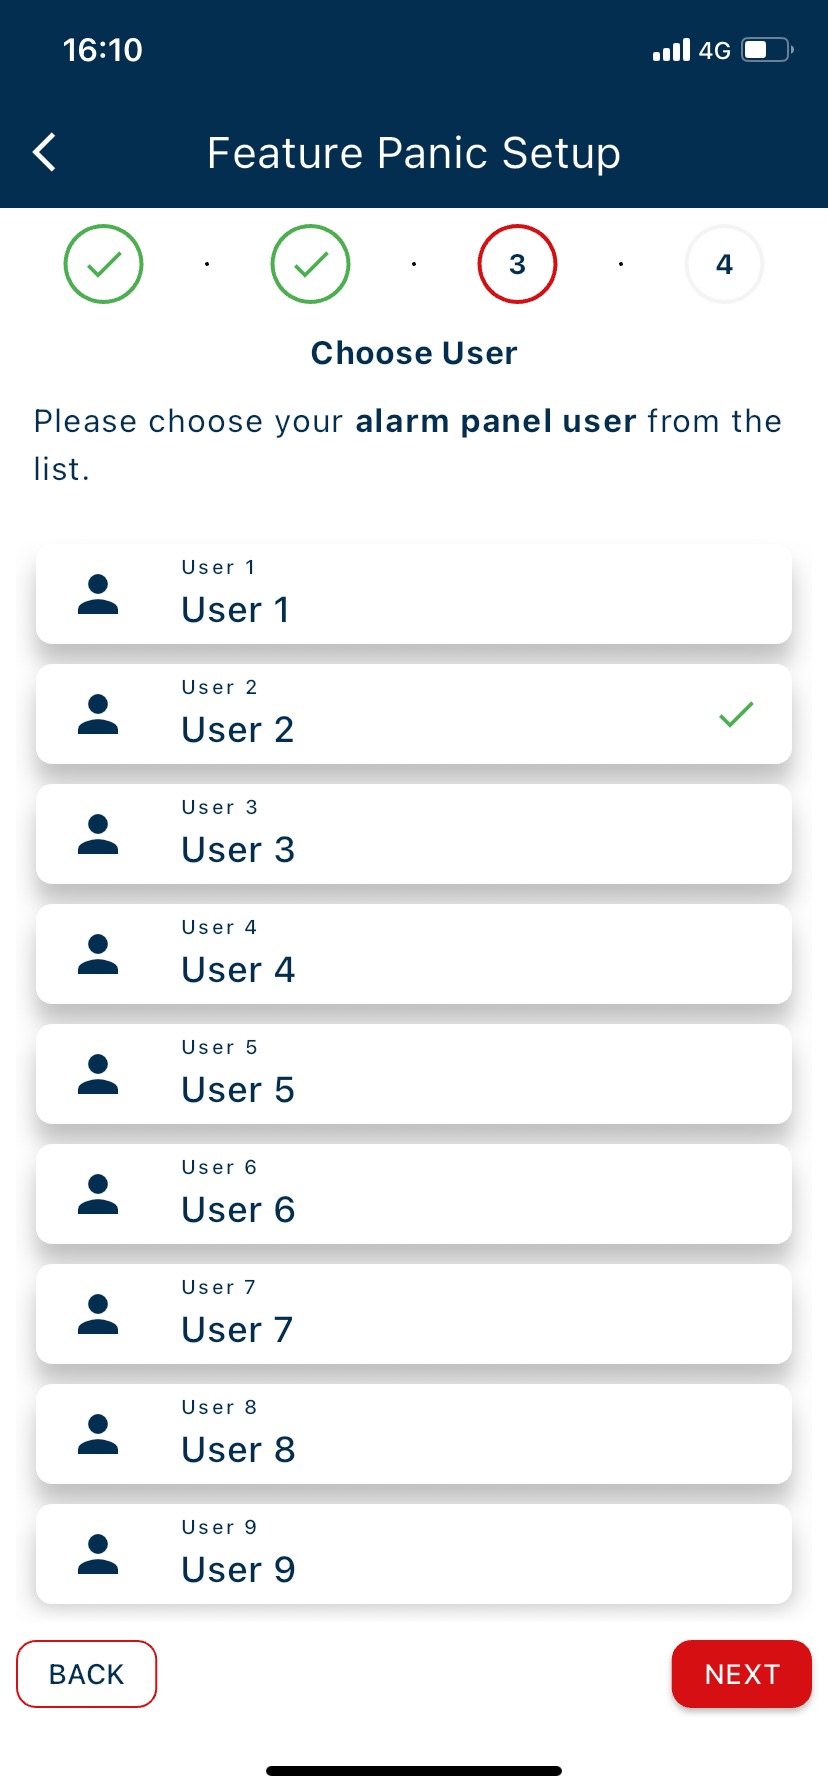The image size is (828, 1792).
Task: Click the battery icon in status bar
Action: pyautogui.click(x=767, y=50)
